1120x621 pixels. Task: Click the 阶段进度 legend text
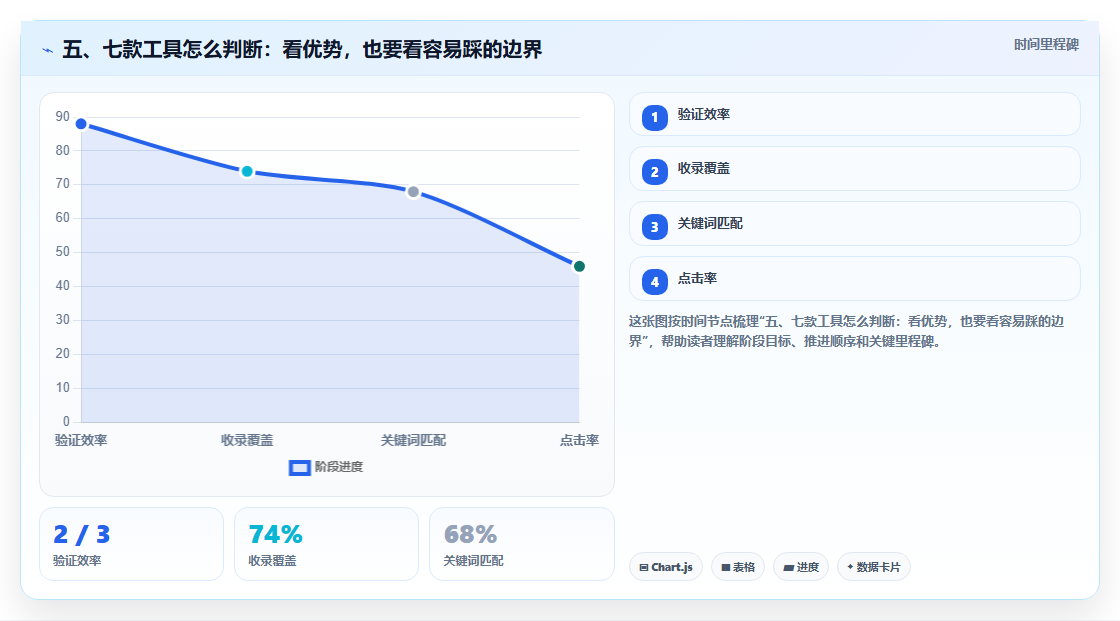click(339, 467)
